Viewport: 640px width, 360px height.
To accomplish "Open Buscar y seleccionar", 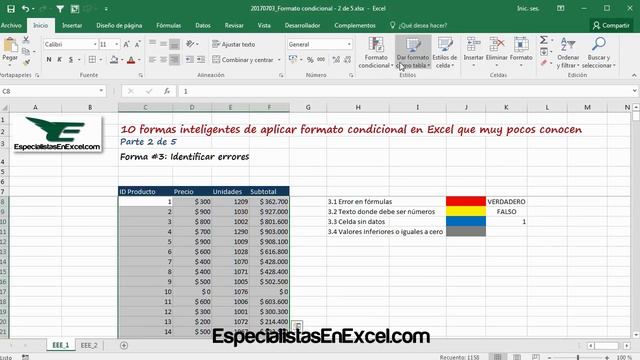I will (x=599, y=53).
